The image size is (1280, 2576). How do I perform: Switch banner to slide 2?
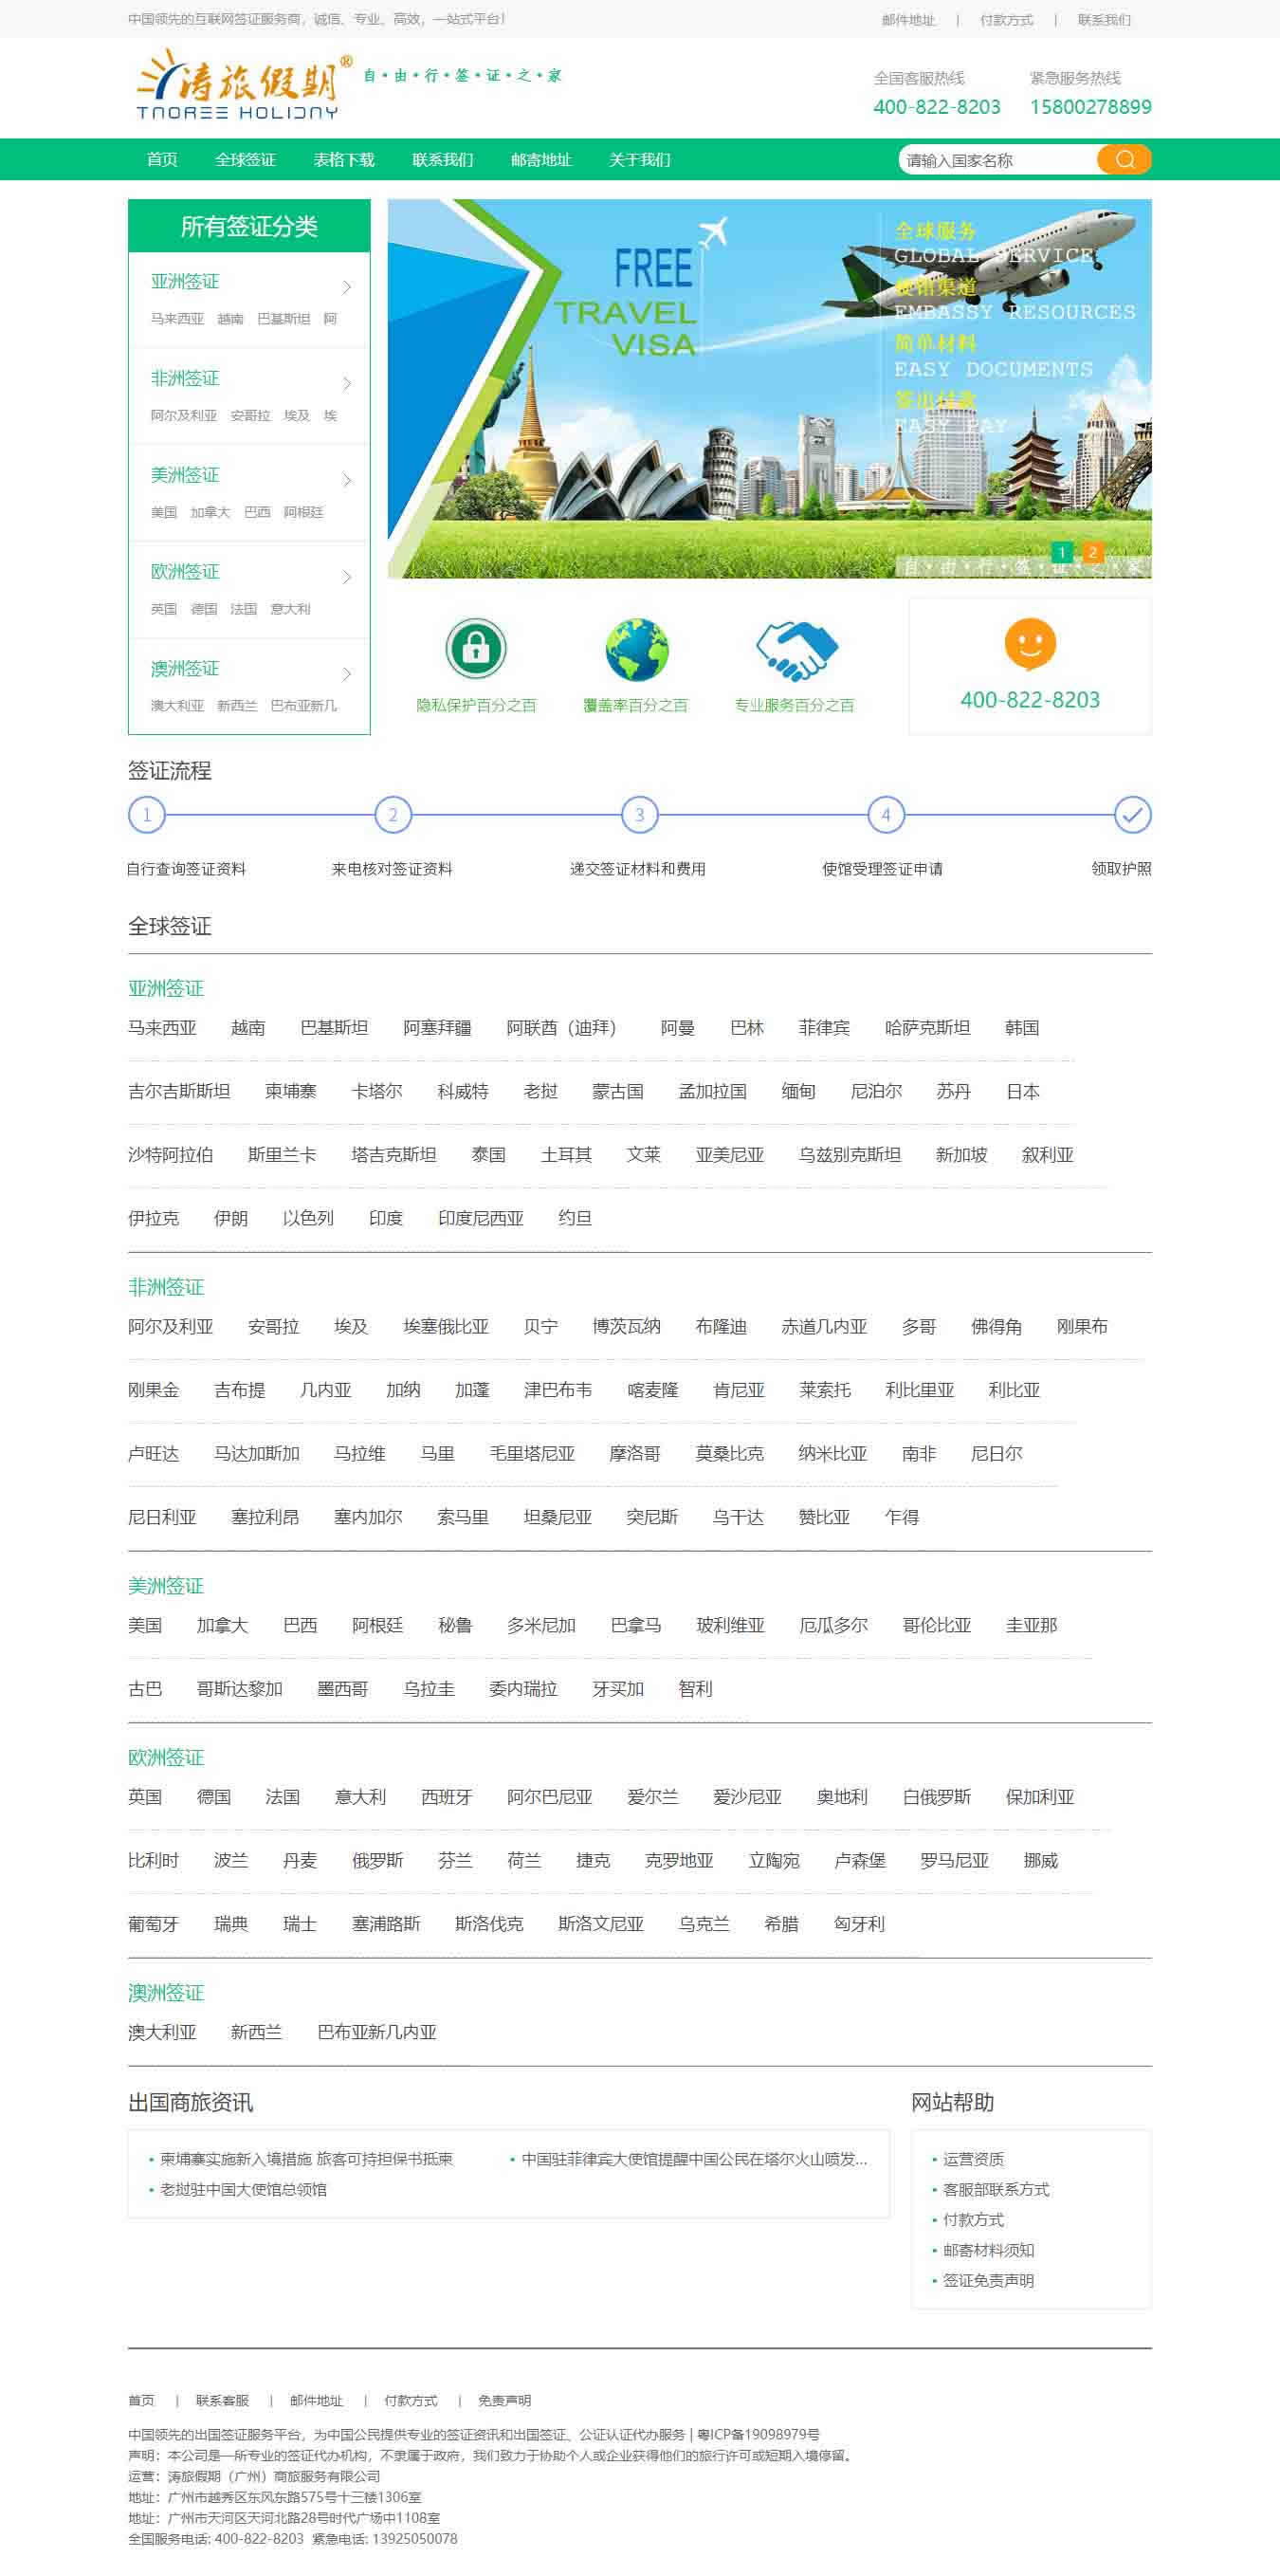1092,552
